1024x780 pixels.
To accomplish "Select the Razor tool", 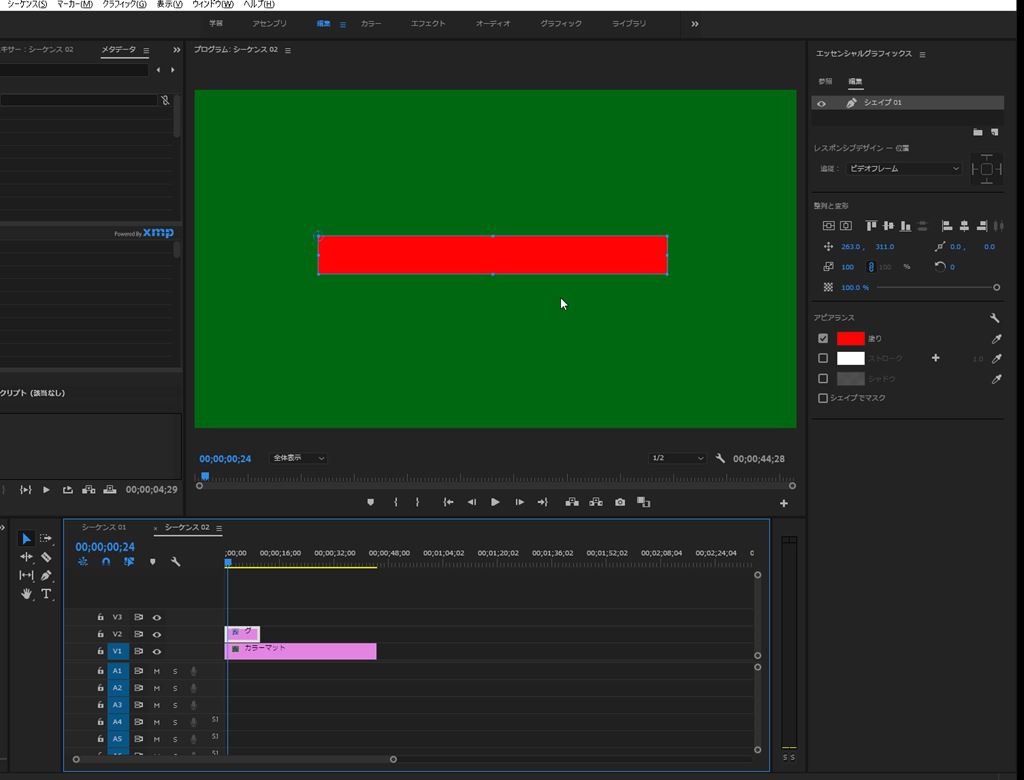I will 46,557.
